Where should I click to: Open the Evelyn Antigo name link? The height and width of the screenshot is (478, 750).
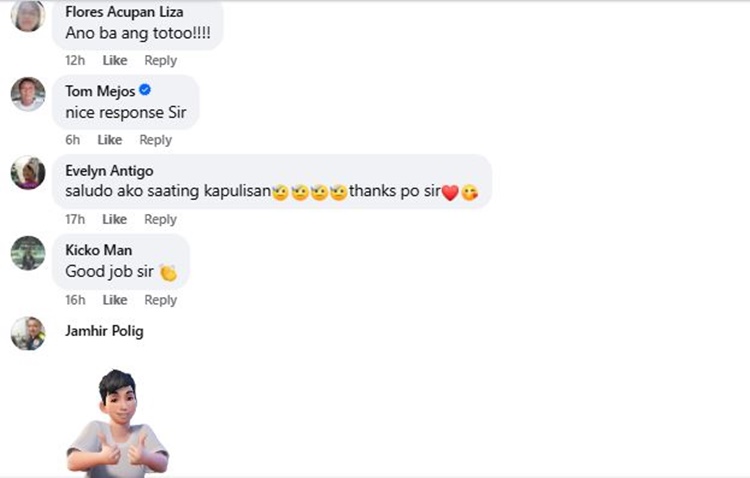pos(110,171)
